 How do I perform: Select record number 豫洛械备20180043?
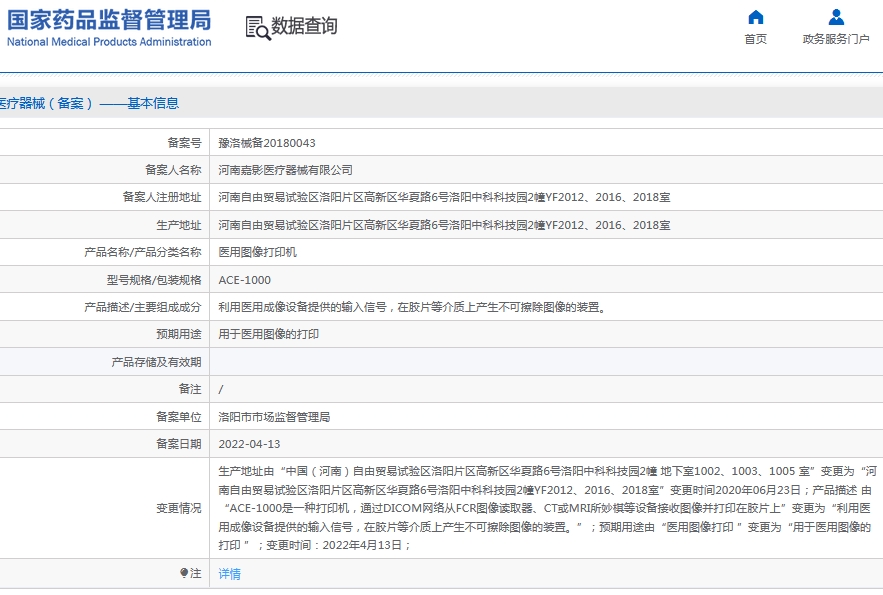(267, 143)
